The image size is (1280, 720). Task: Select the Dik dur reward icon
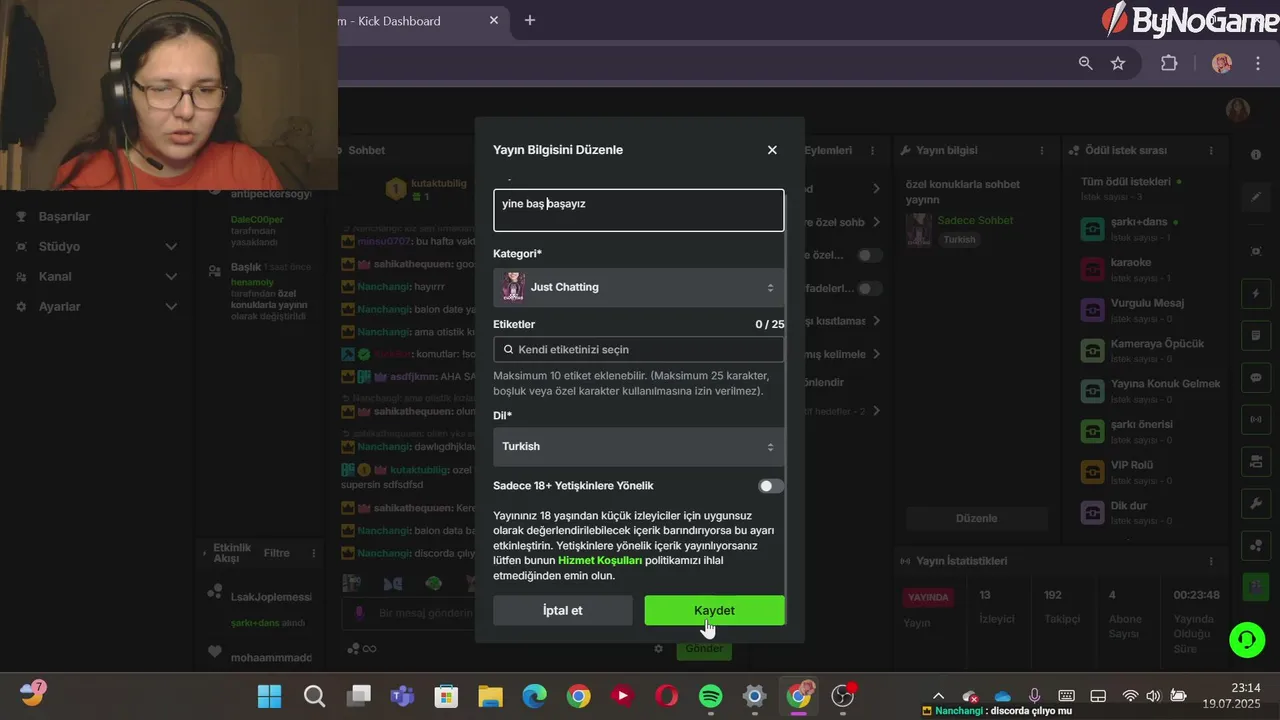click(1093, 512)
